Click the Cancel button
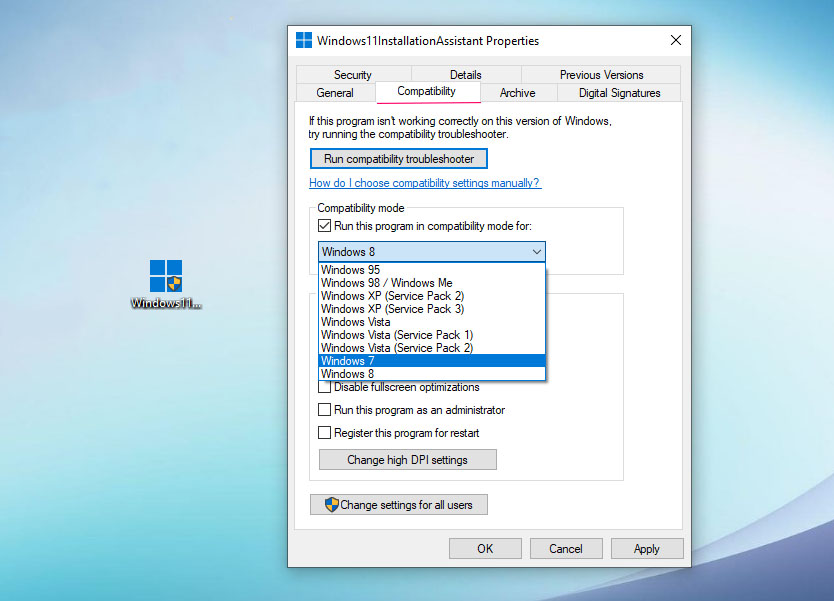 click(566, 548)
